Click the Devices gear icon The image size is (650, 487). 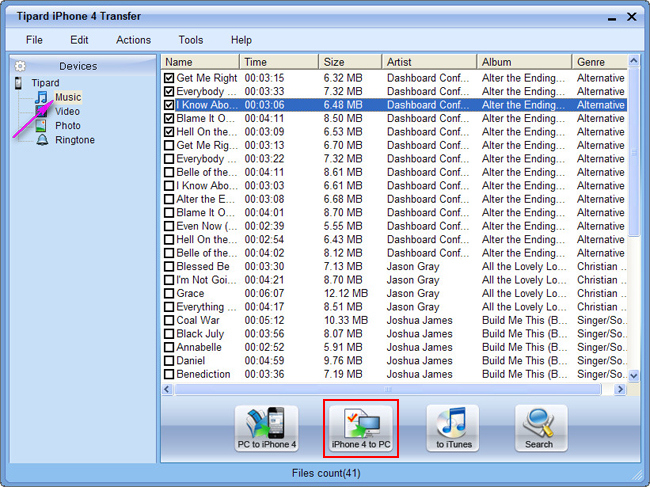20,66
